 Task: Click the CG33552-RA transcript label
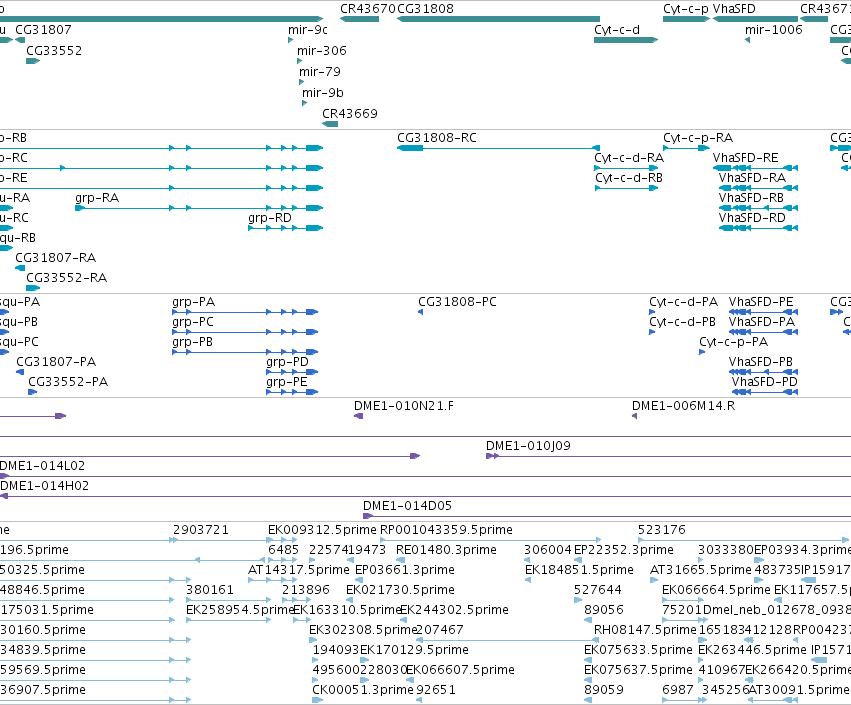coord(67,278)
